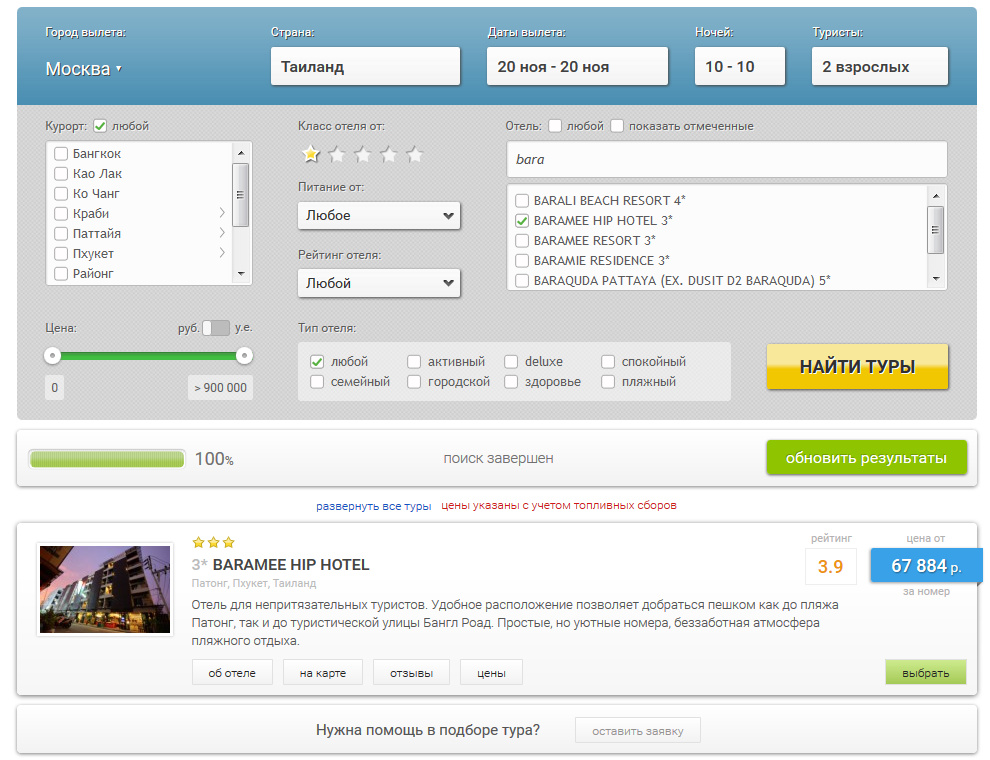The image size is (990, 760).
Task: Tick the Районг resort checkbox
Action: [61, 273]
